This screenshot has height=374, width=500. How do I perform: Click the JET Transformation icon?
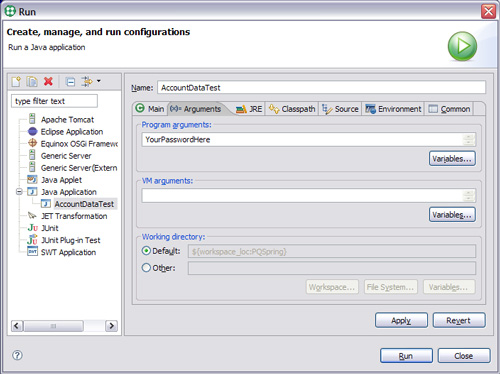[32, 215]
